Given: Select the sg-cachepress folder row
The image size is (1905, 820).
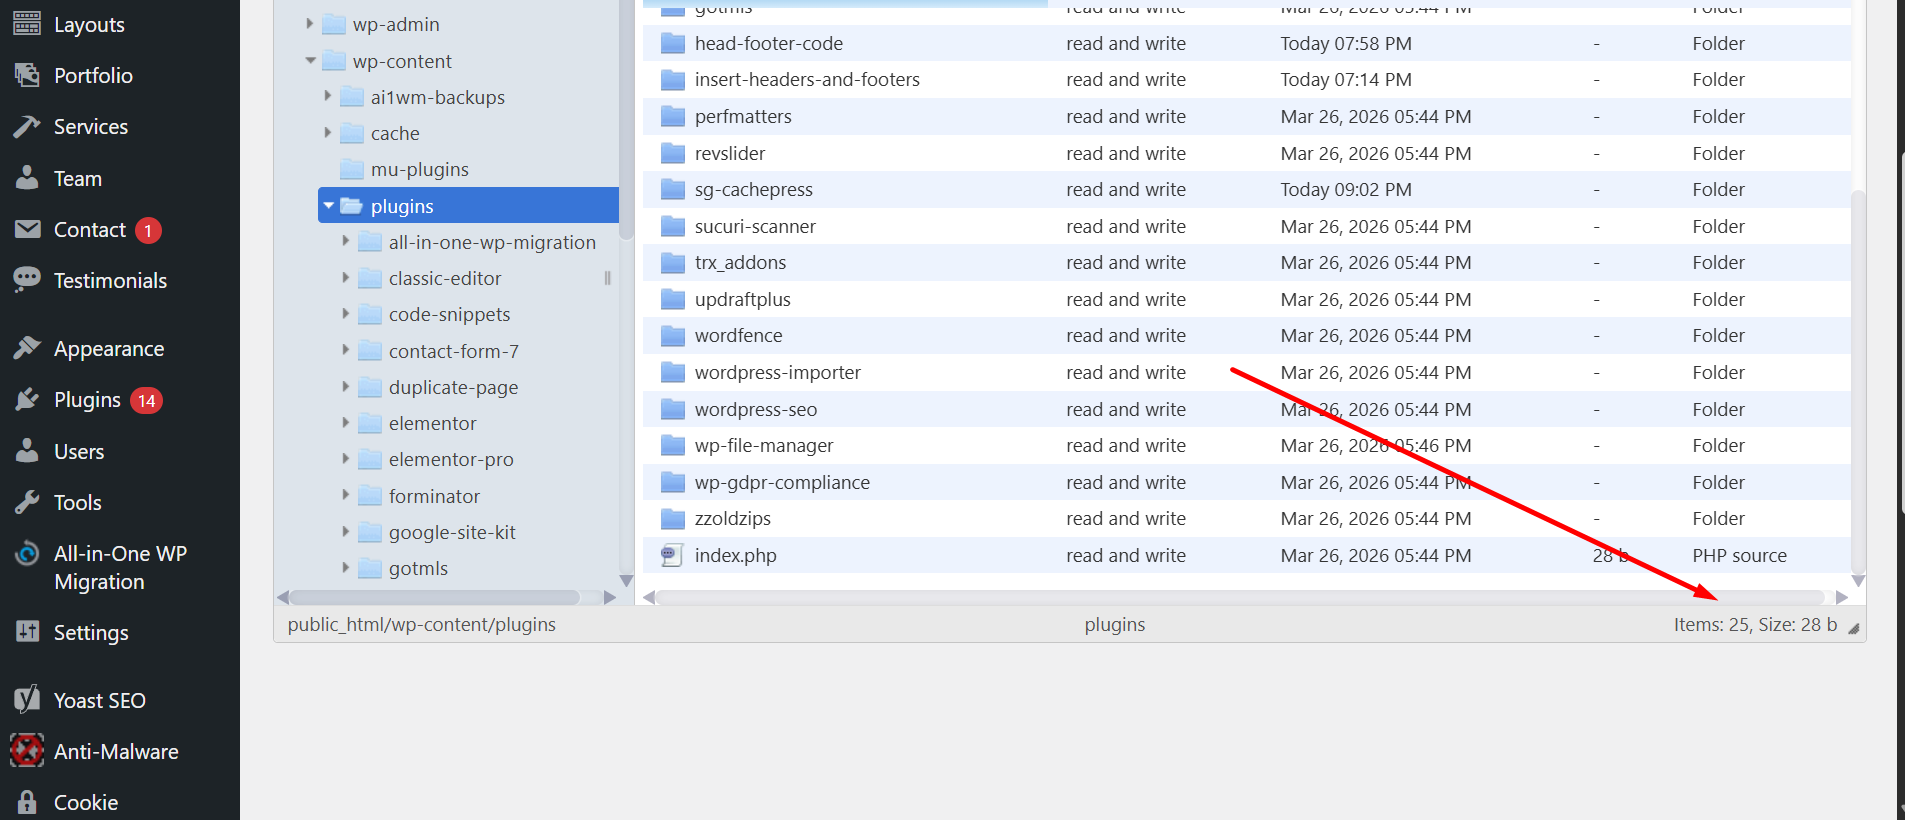Looking at the screenshot, I should pos(1246,189).
